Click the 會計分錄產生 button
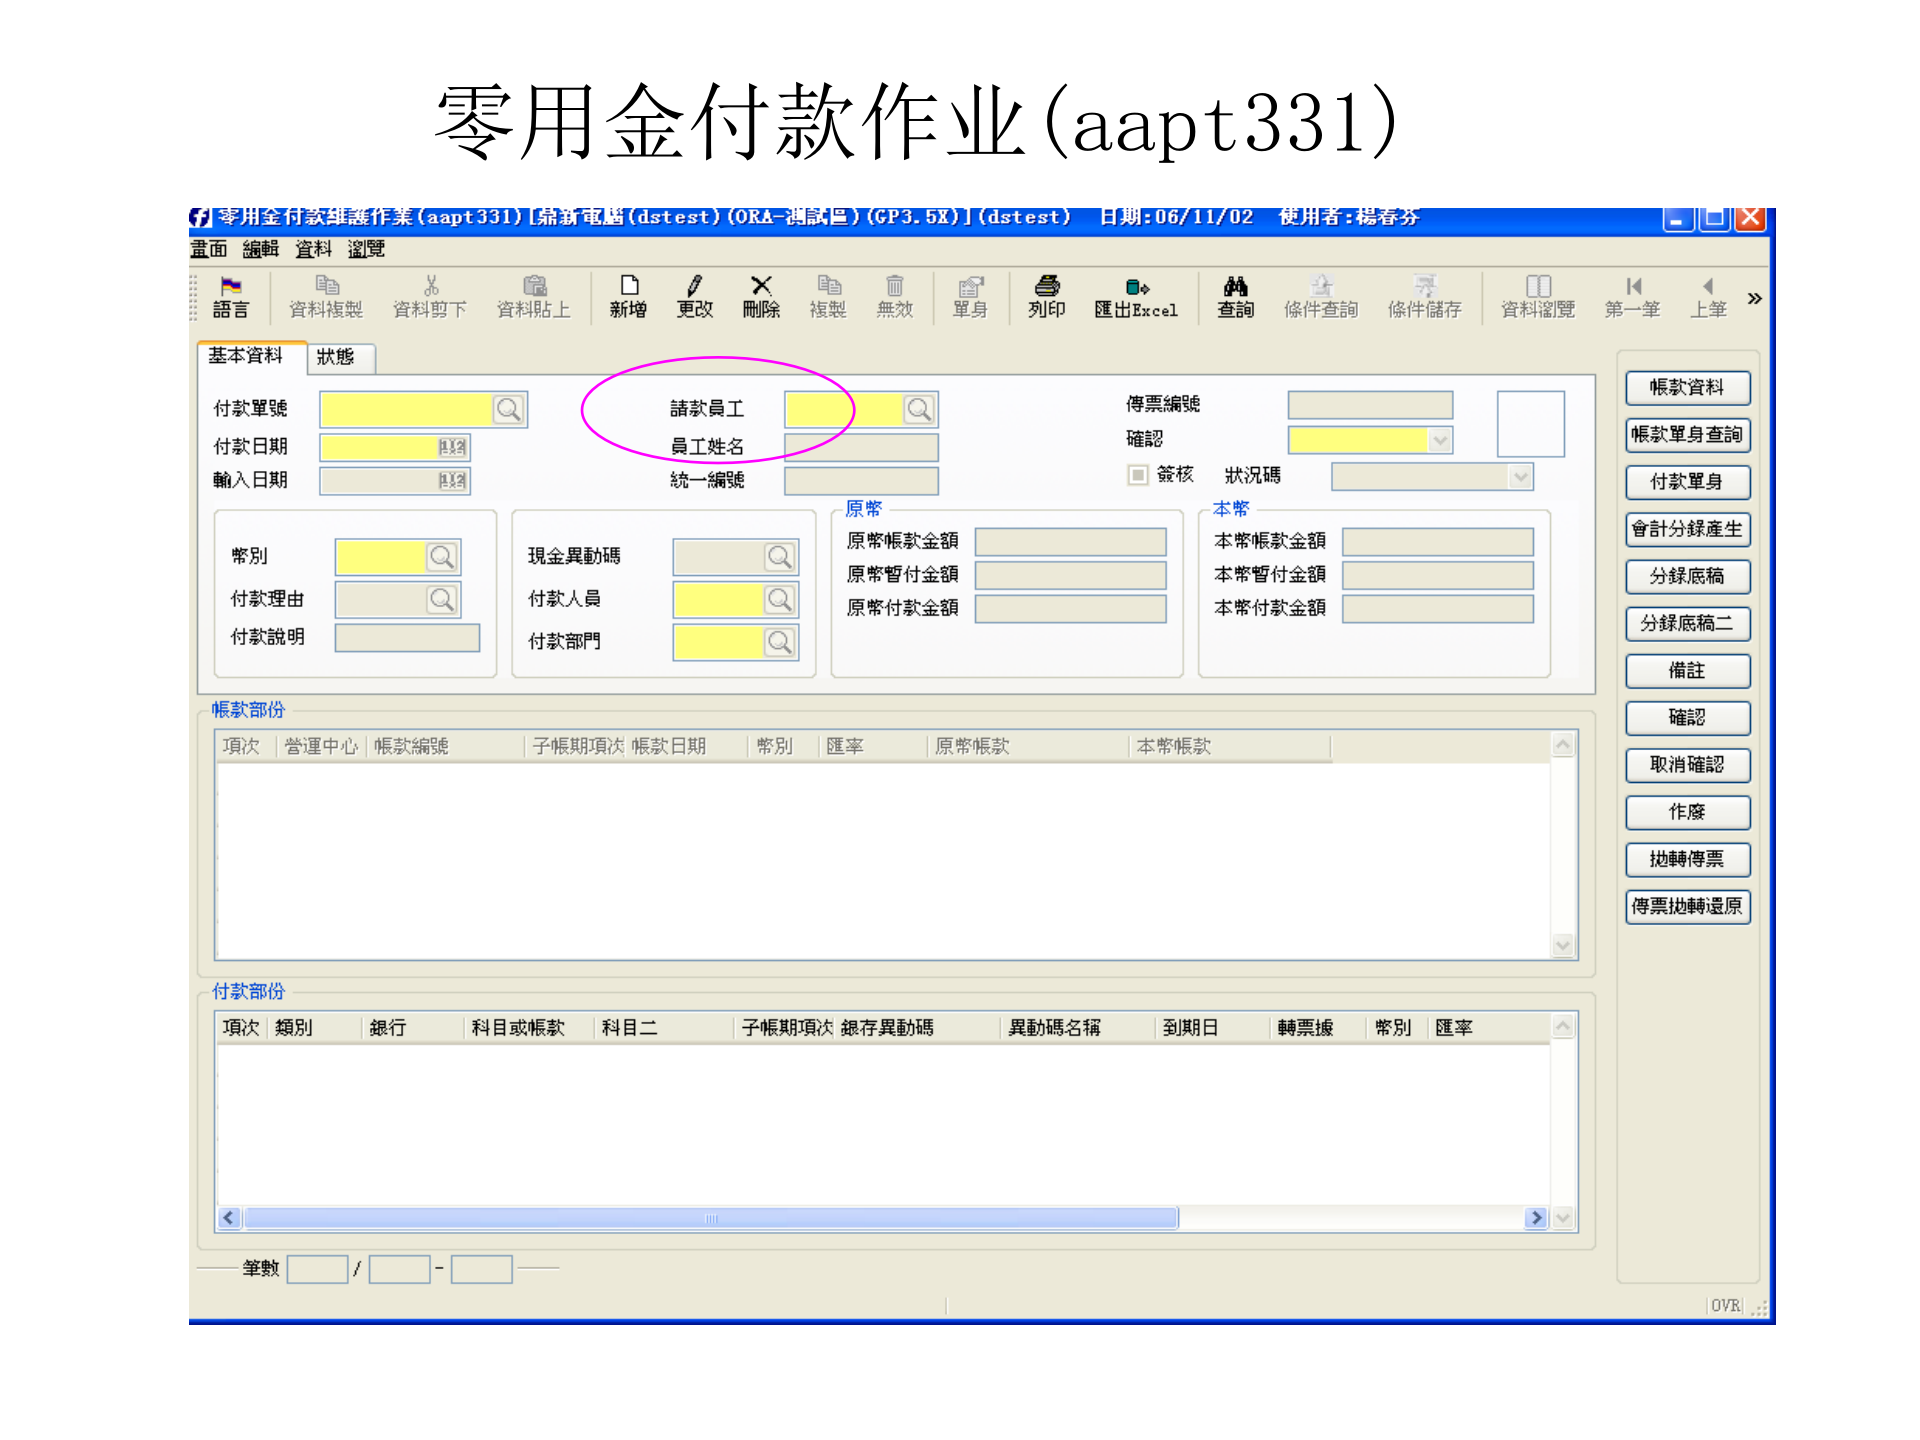 click(1687, 530)
